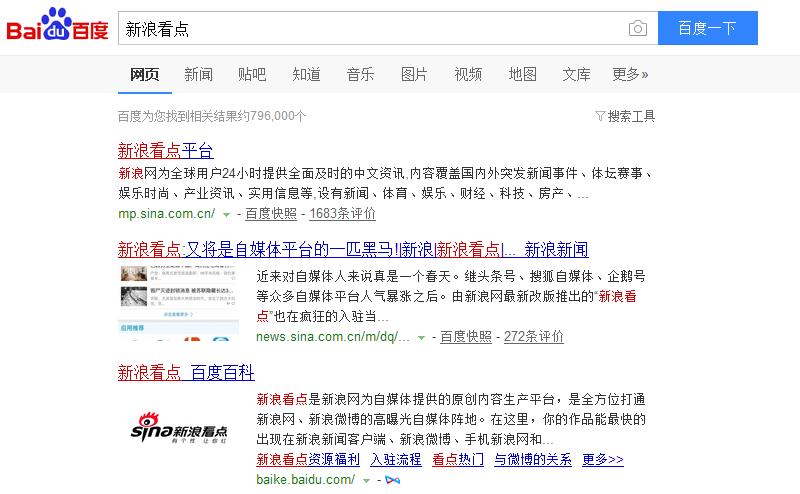Open the 更多» menu tab
This screenshot has width=800, height=494.
click(630, 75)
